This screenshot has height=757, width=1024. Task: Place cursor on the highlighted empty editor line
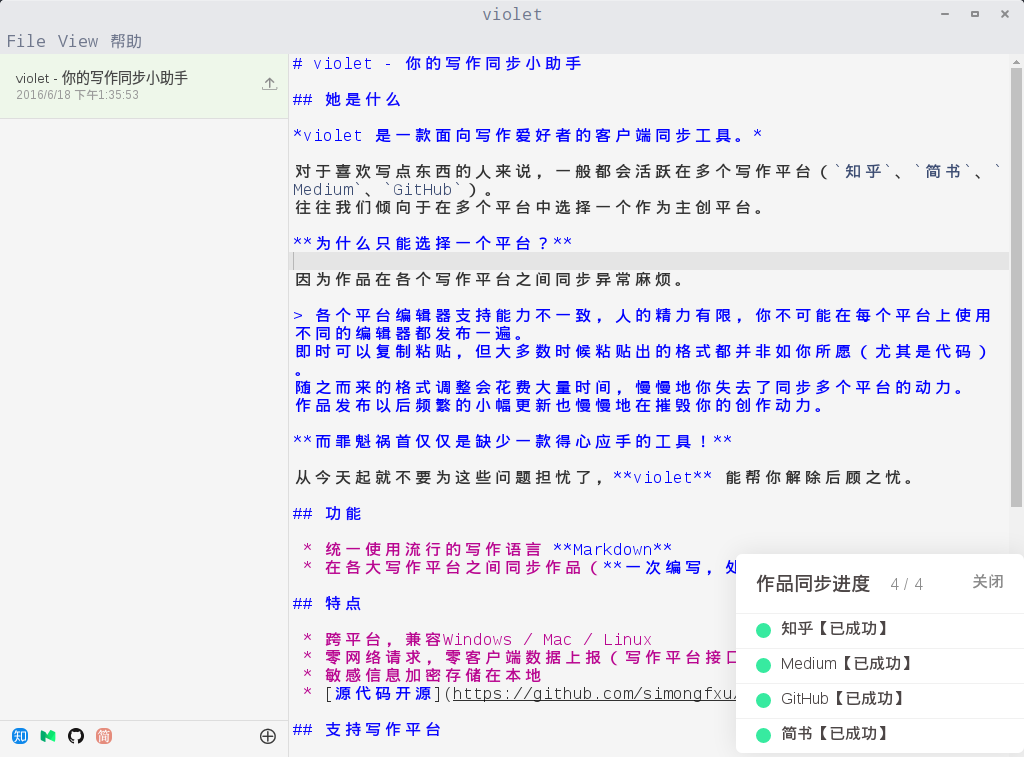click(x=649, y=261)
